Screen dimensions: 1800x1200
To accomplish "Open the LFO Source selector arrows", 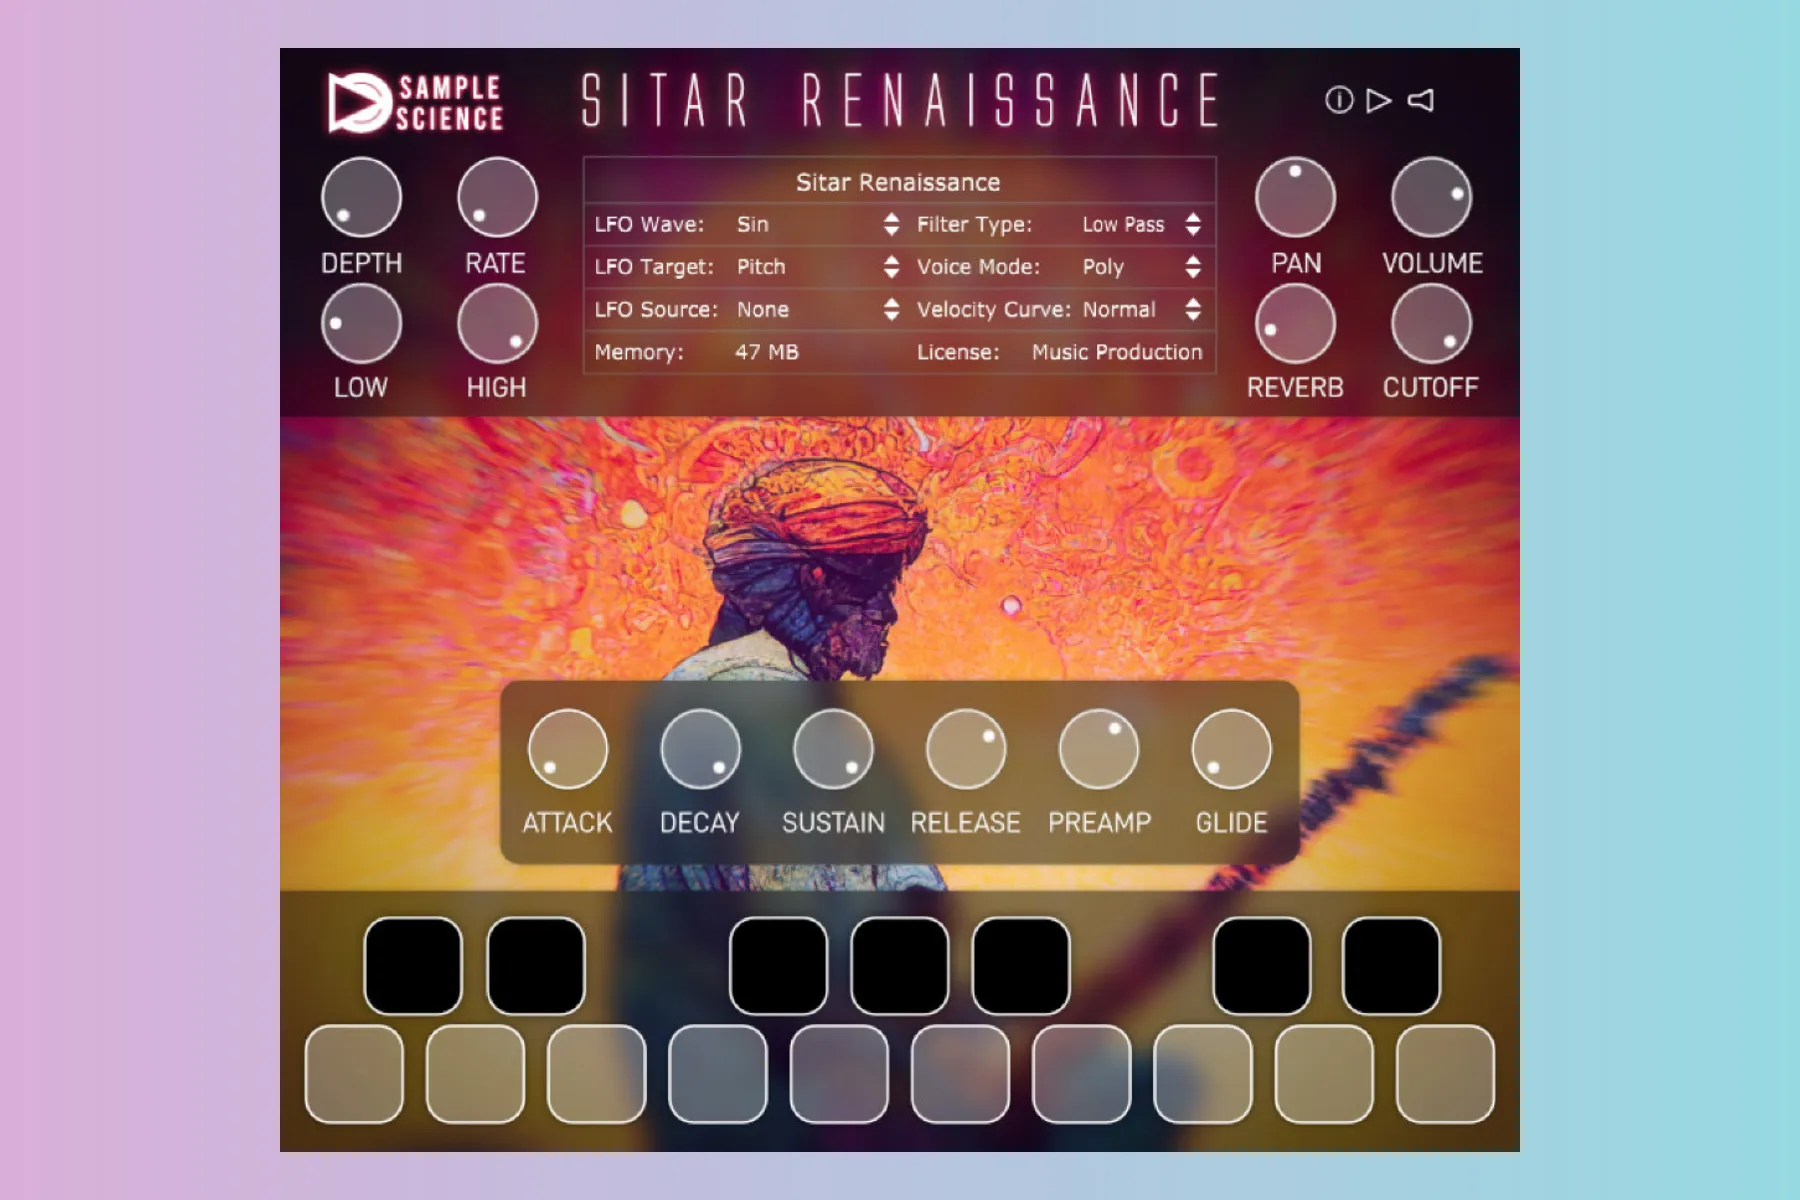I will (891, 309).
